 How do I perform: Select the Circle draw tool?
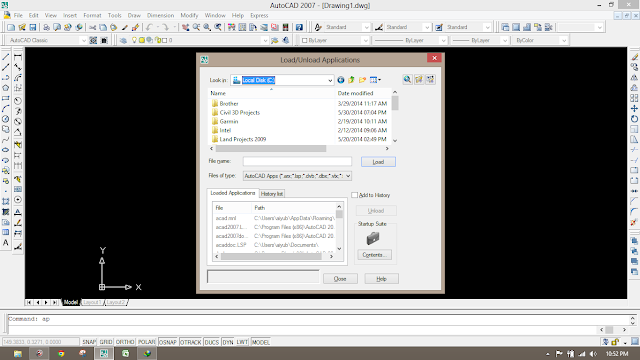[x=6, y=119]
